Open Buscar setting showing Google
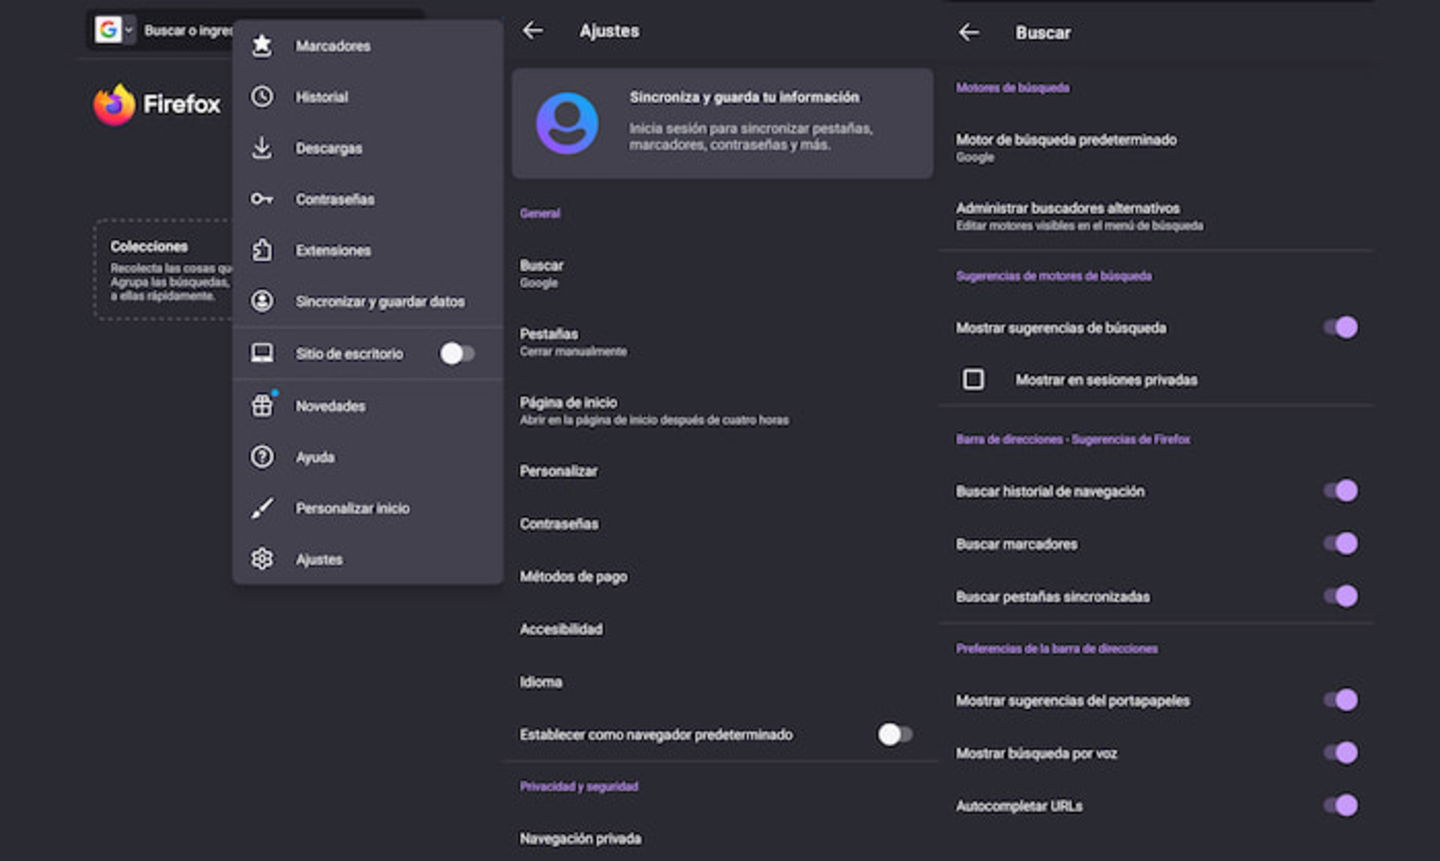Image resolution: width=1440 pixels, height=861 pixels. tap(722, 273)
